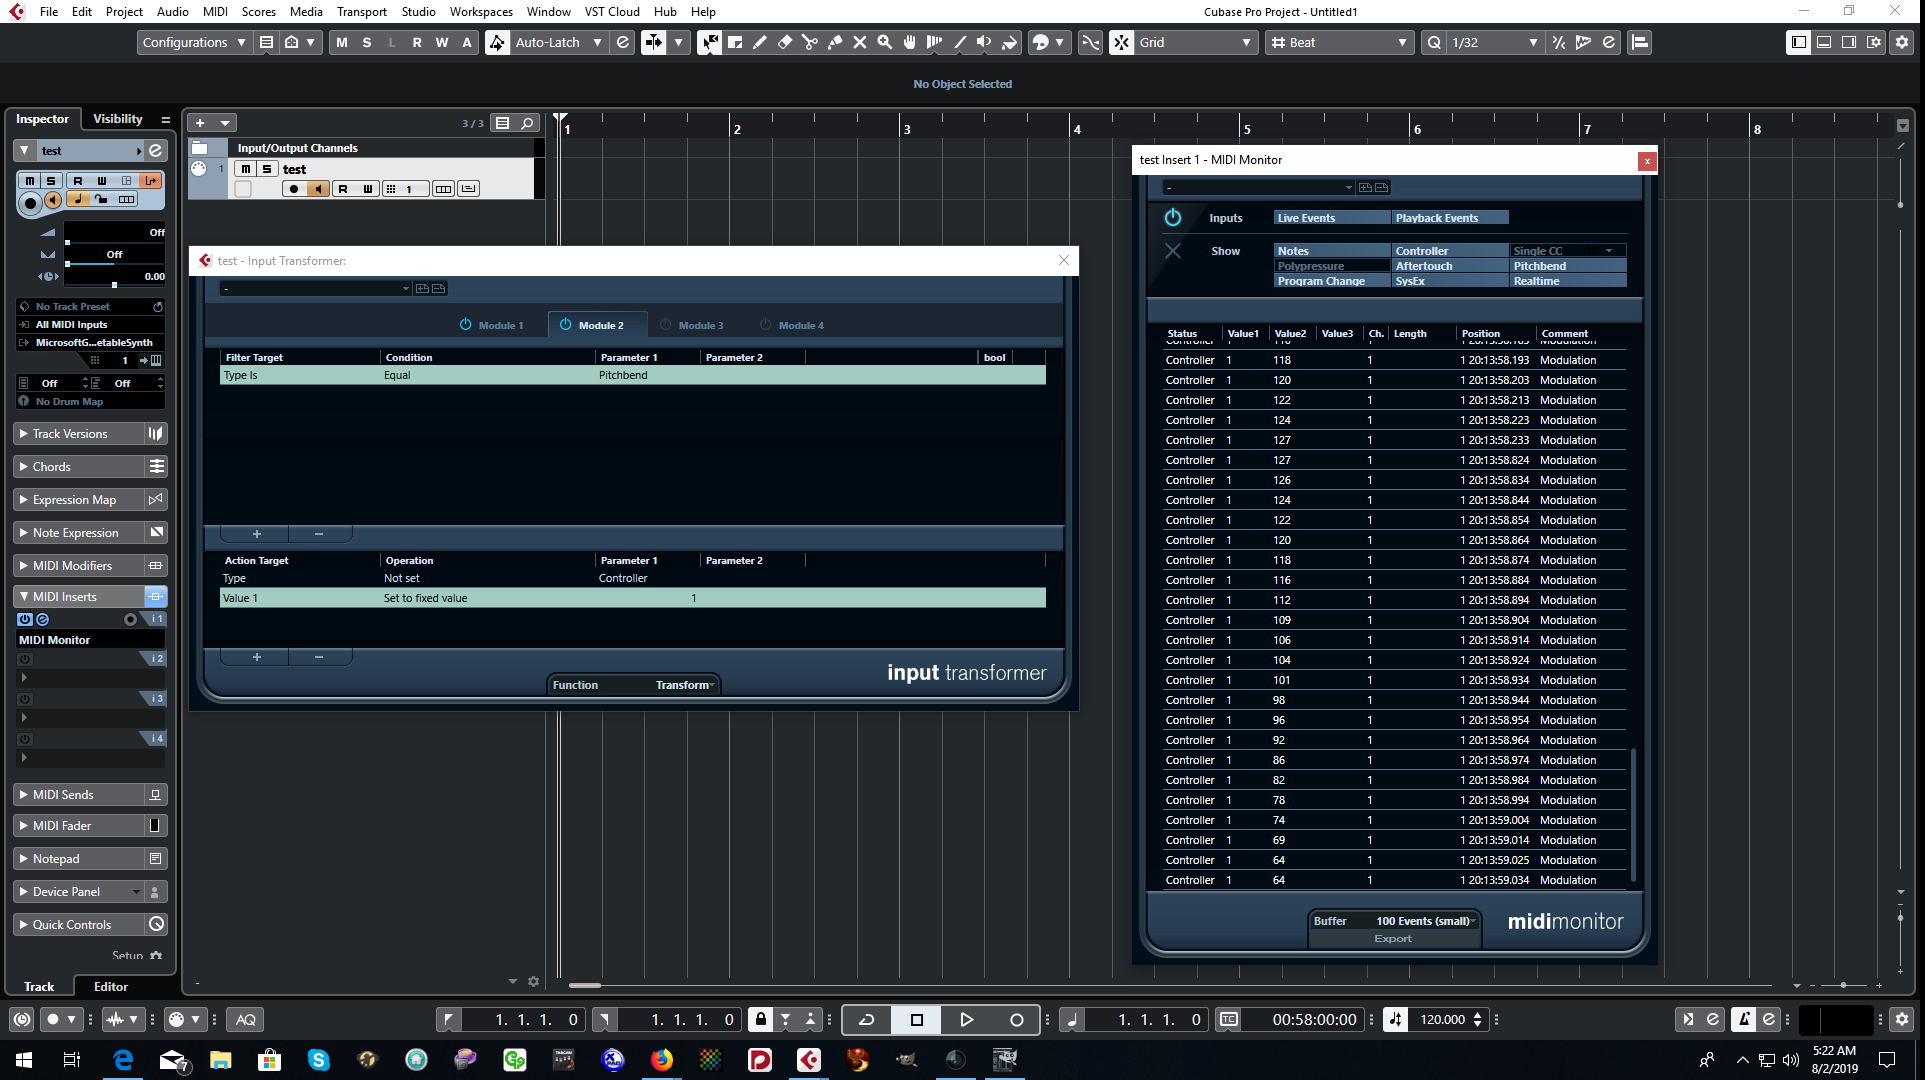Click Edit Channel Settings 'e' on test
Screen dimensions: 1925x1080
[156, 150]
